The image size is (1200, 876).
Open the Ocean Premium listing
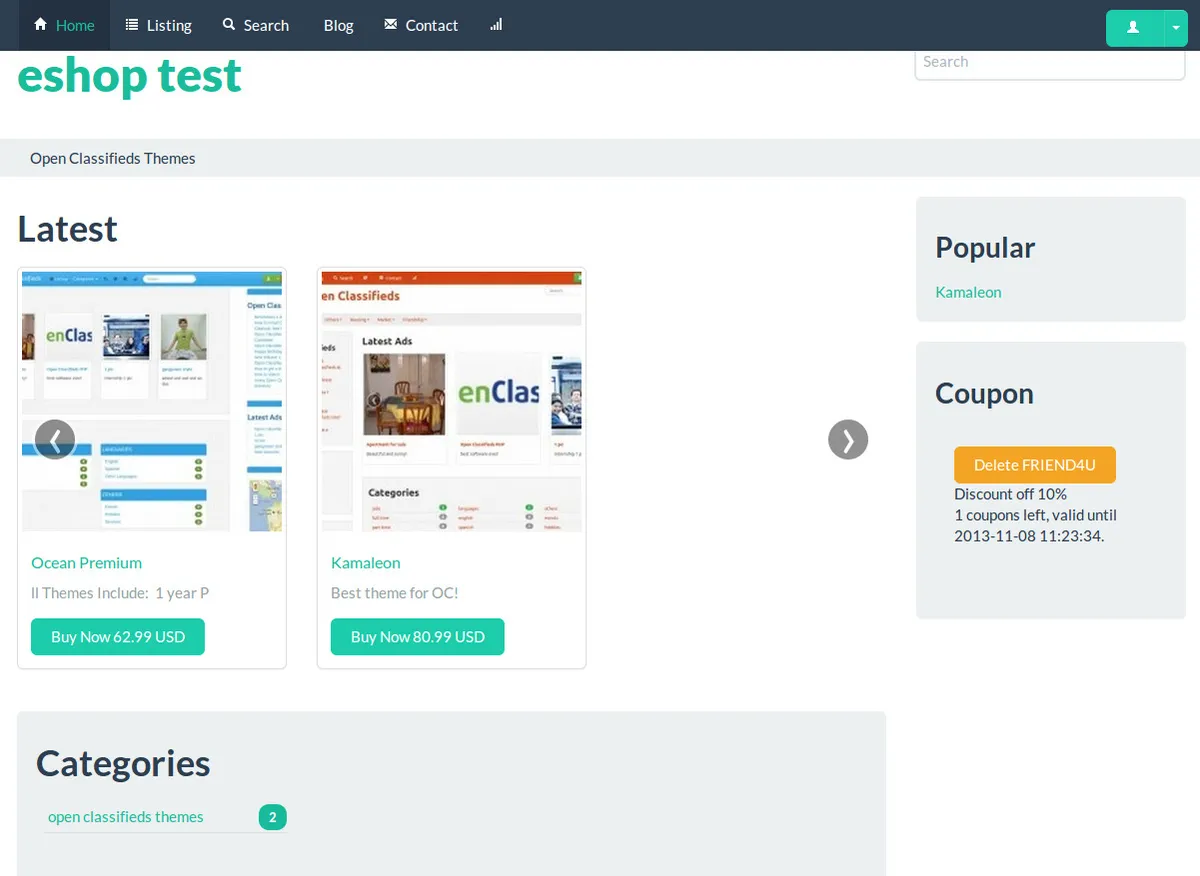click(x=86, y=562)
